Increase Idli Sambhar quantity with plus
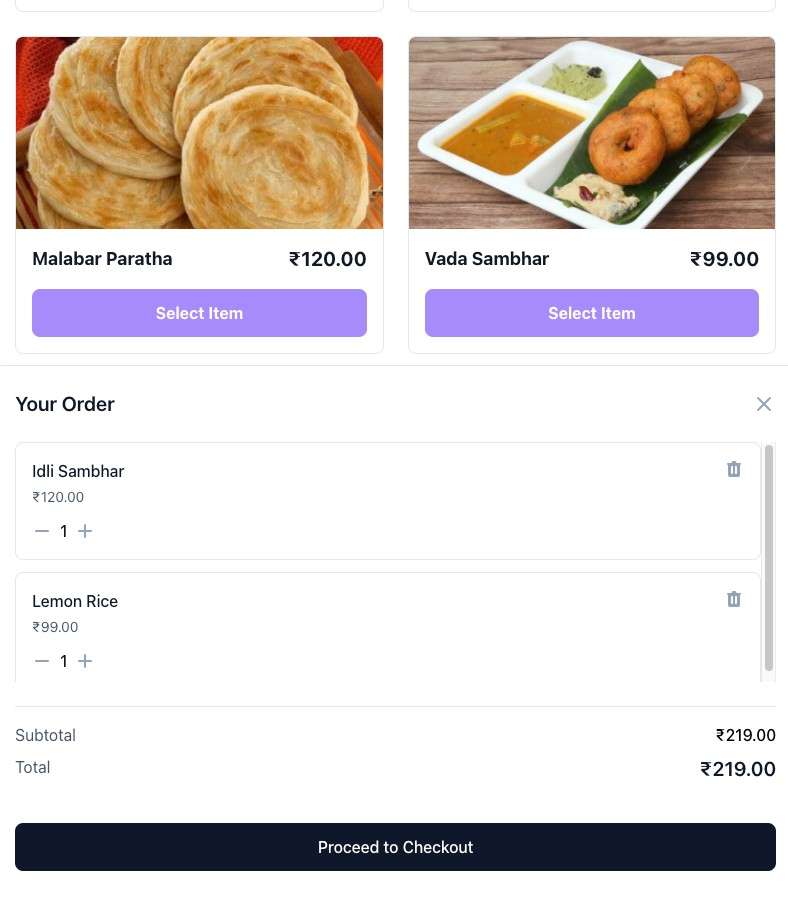The width and height of the screenshot is (788, 904). [85, 531]
